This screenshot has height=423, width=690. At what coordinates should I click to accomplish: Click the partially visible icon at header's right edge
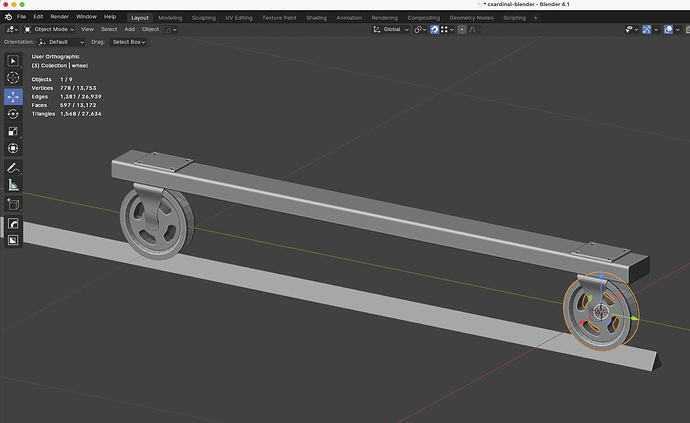(687, 29)
